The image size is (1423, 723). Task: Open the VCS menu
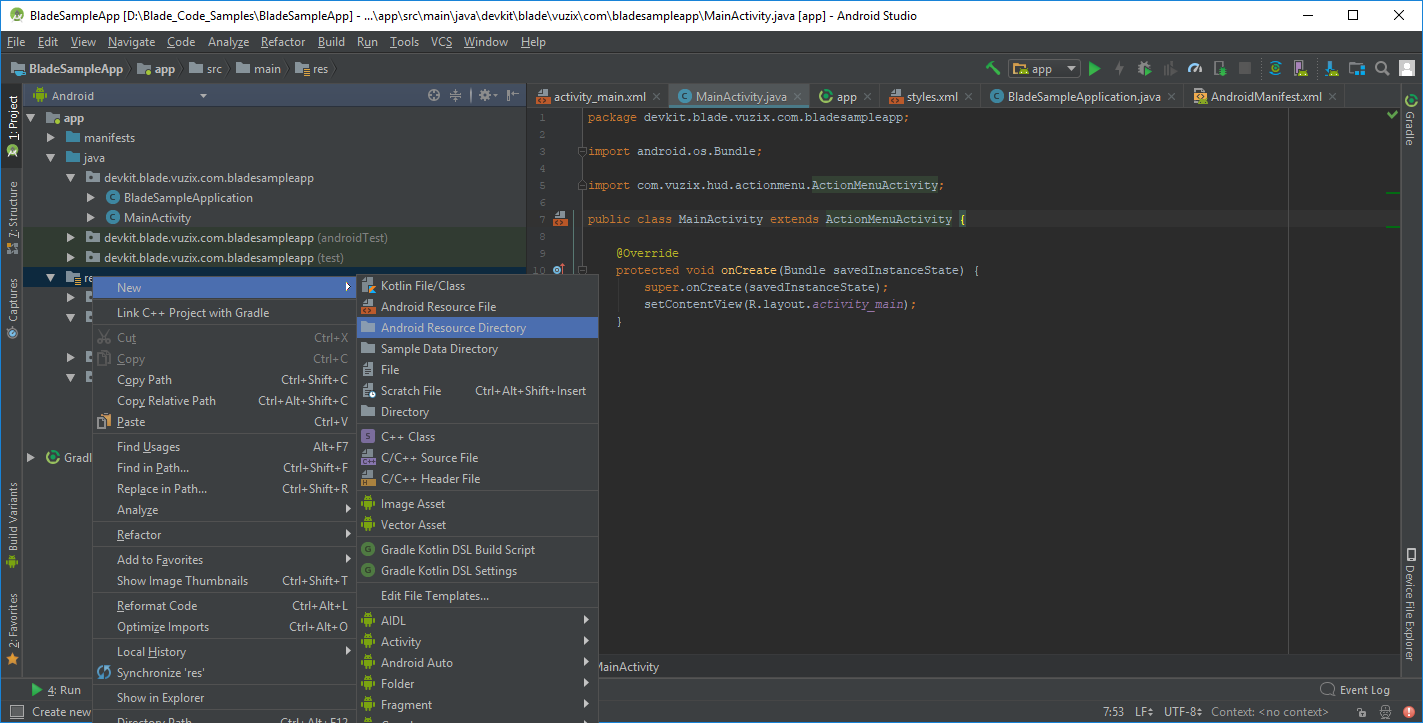(x=442, y=42)
